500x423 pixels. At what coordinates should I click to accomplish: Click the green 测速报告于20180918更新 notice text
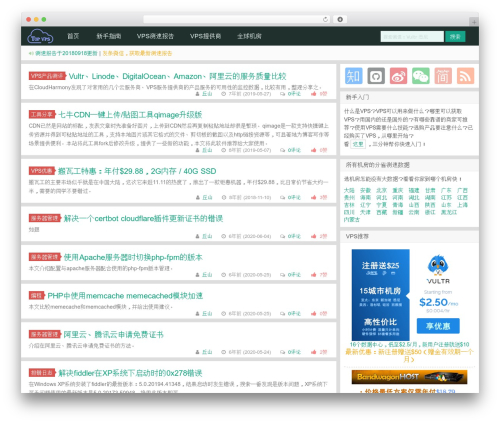pos(66,53)
